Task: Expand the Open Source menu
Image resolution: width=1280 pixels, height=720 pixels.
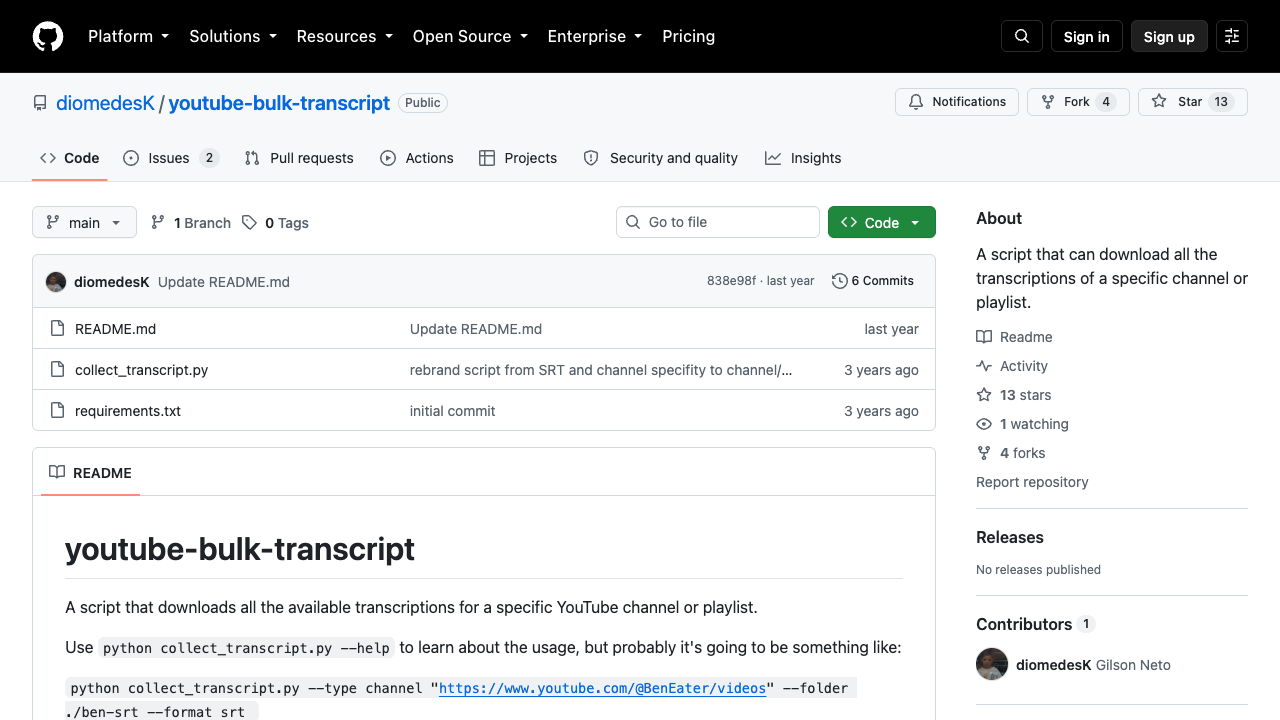Action: pos(470,36)
